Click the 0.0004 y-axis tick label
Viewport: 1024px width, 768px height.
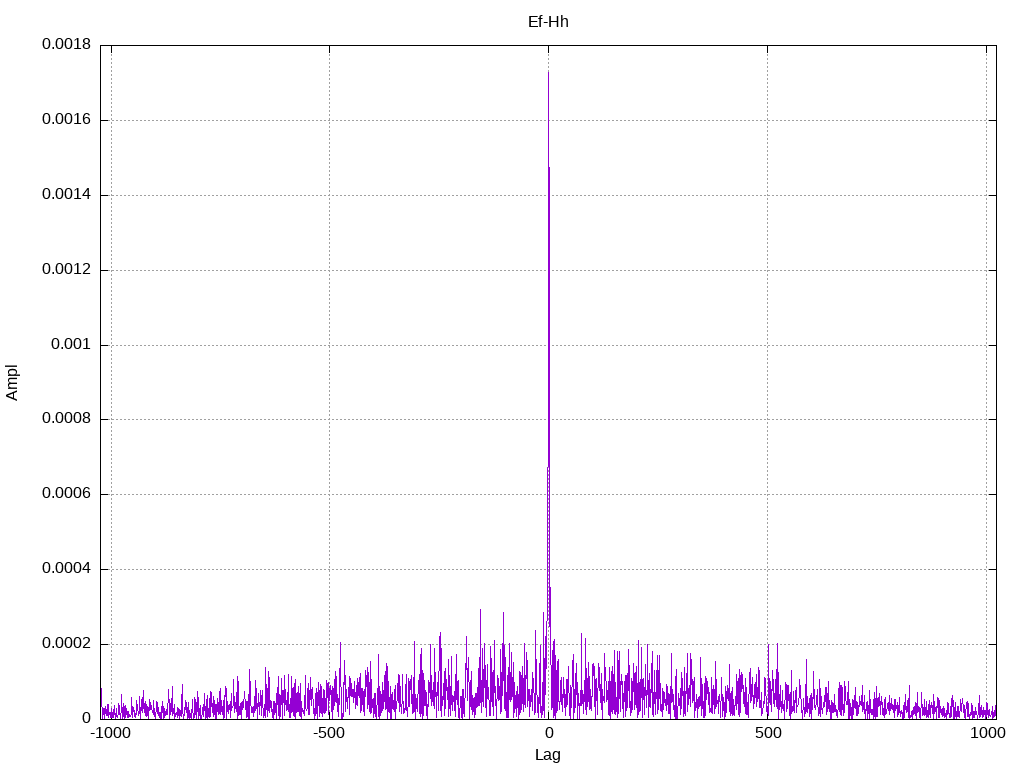[67, 568]
